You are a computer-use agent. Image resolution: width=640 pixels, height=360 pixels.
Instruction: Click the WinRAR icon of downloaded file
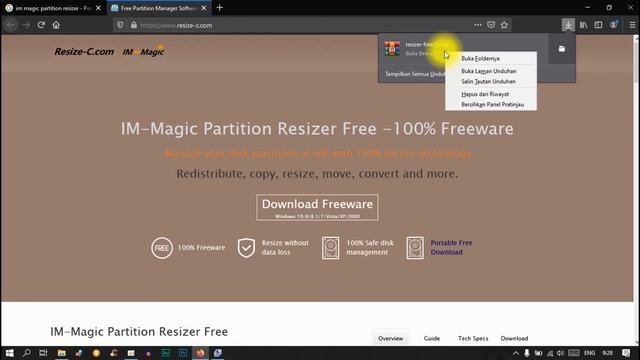click(x=392, y=48)
